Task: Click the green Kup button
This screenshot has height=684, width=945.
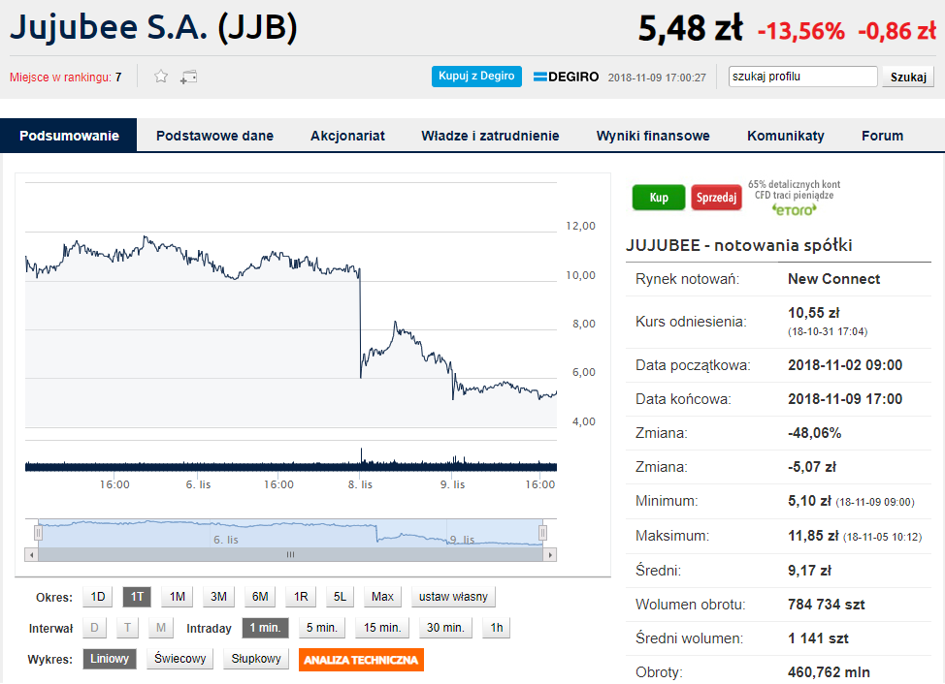Action: 659,198
